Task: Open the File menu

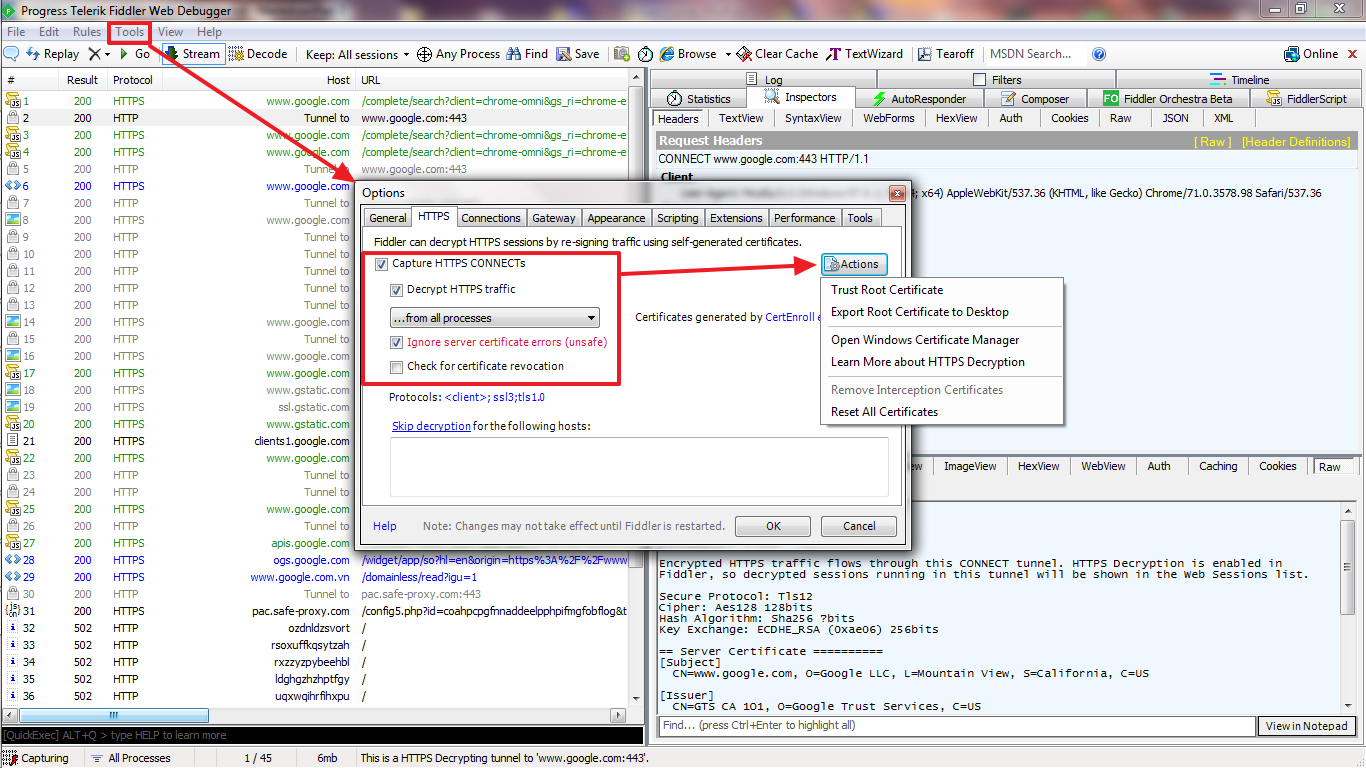Action: click(x=16, y=32)
